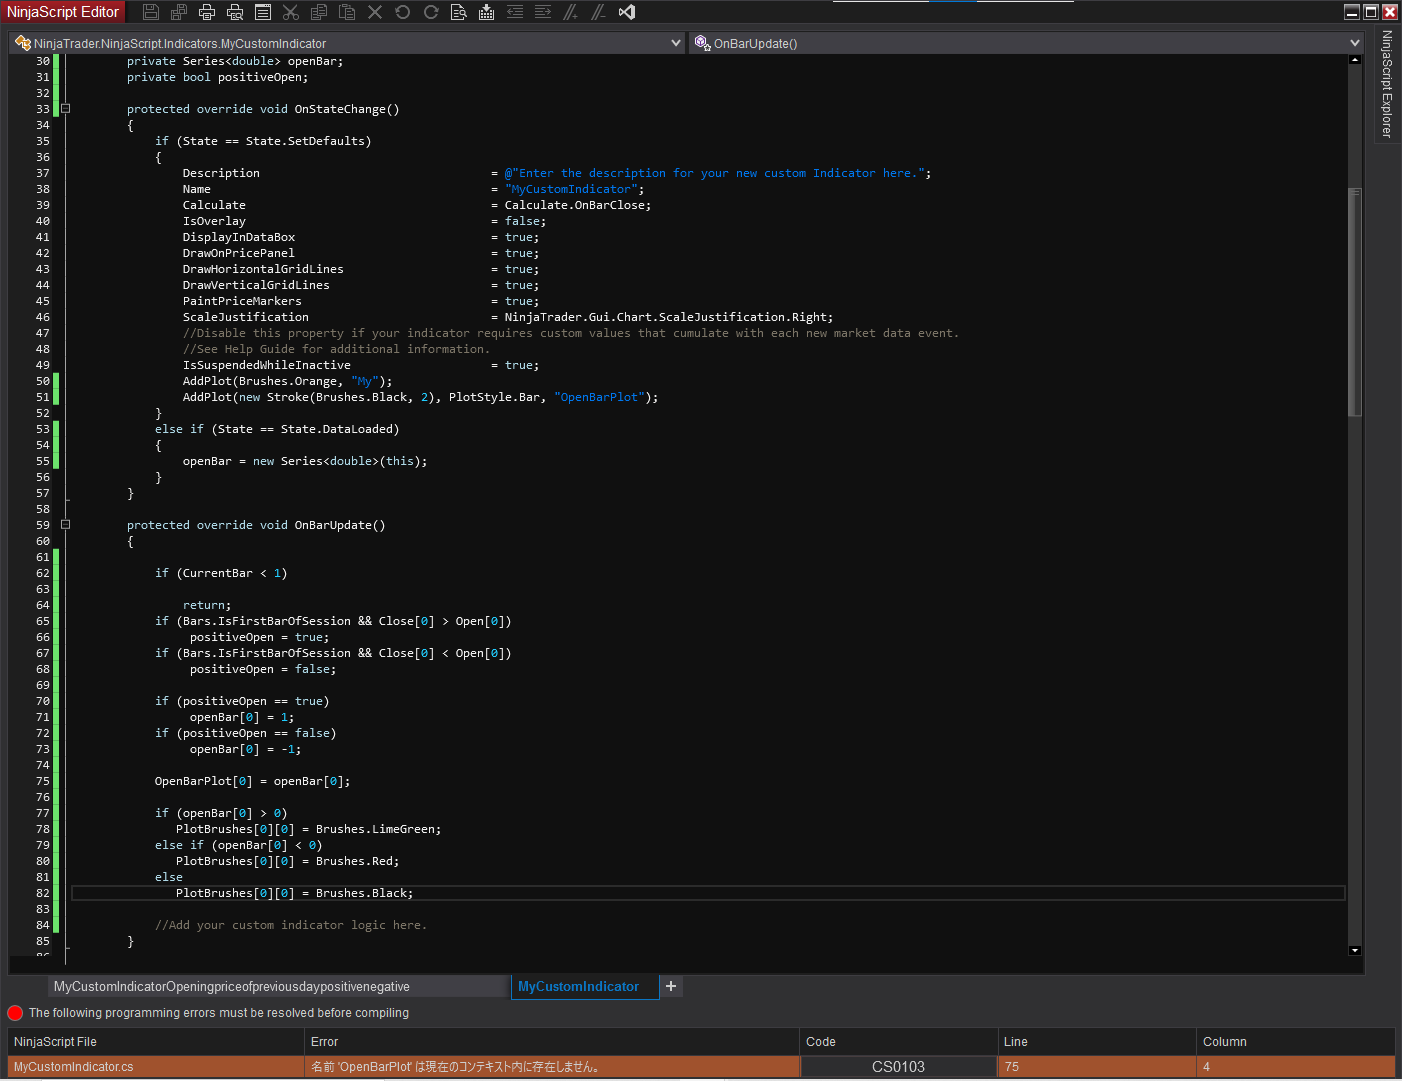The width and height of the screenshot is (1402, 1081).
Task: Click the Undo arrow icon
Action: tap(403, 12)
